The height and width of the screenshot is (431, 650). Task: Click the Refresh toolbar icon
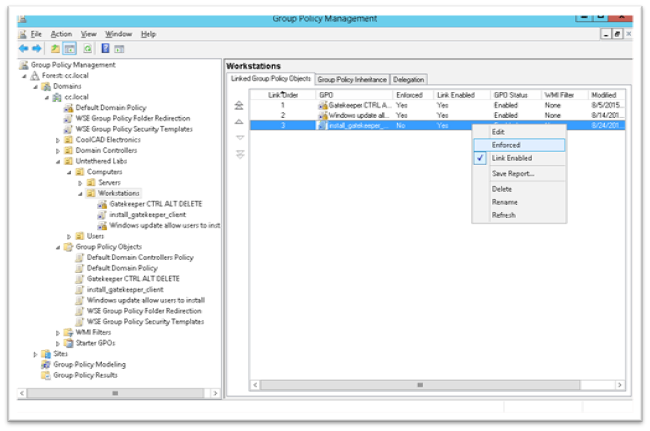[x=87, y=48]
